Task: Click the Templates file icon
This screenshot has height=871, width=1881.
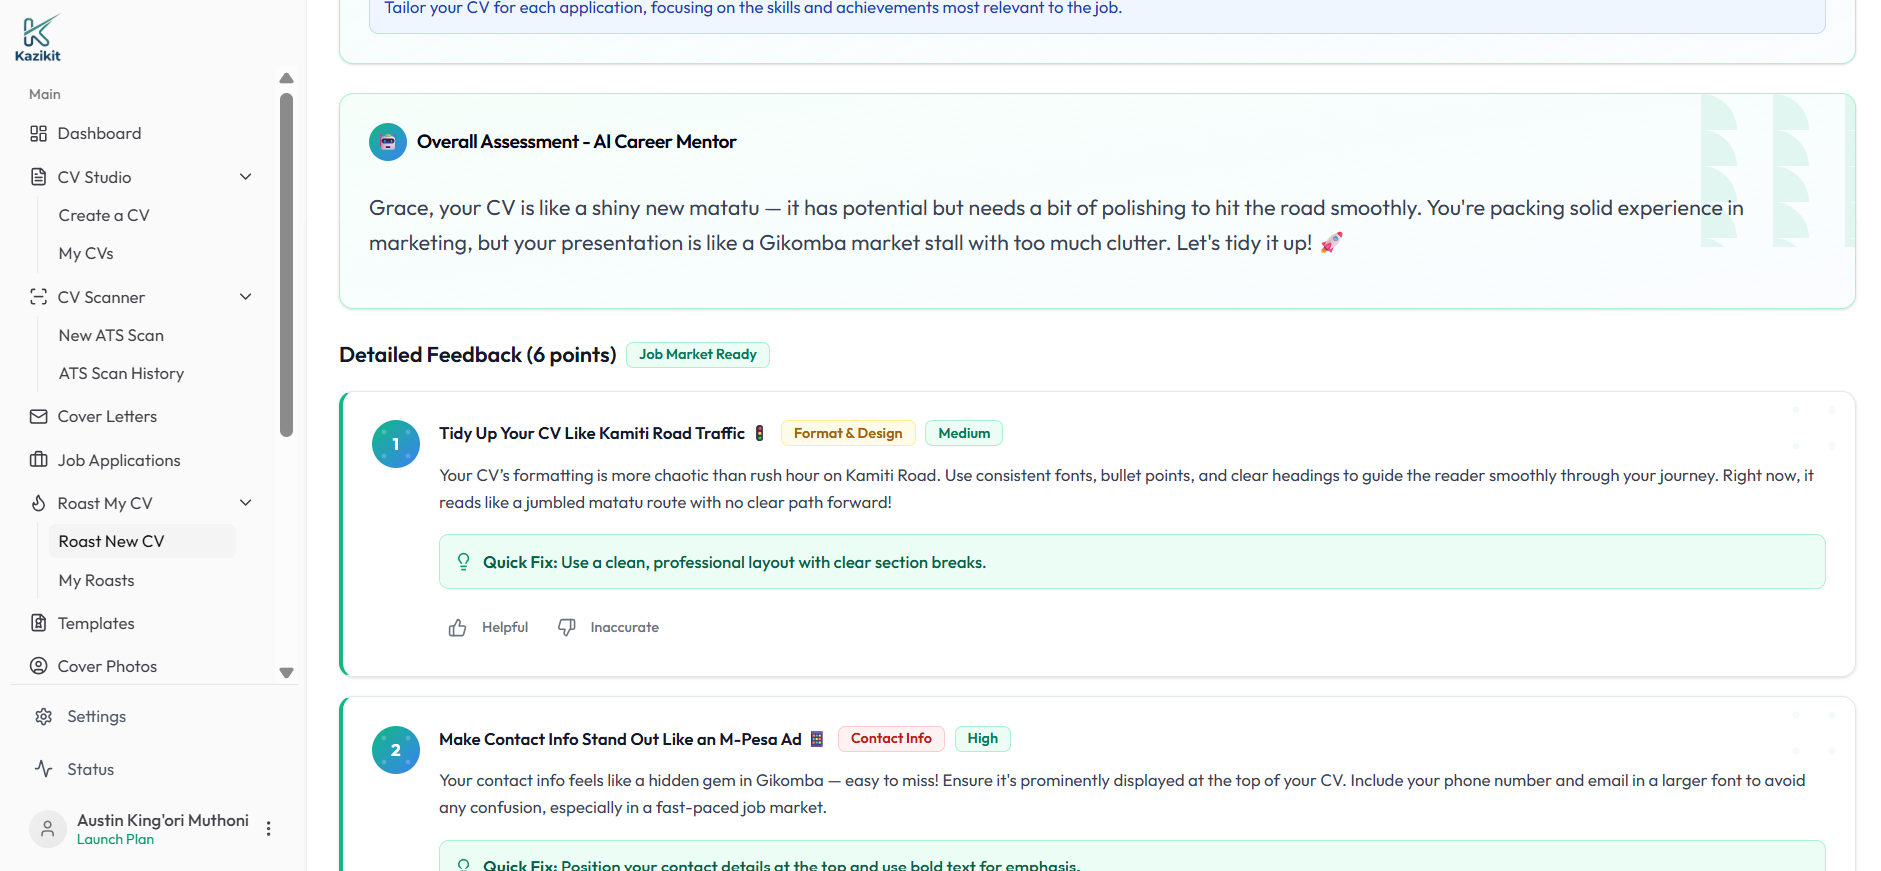Action: pyautogui.click(x=39, y=623)
